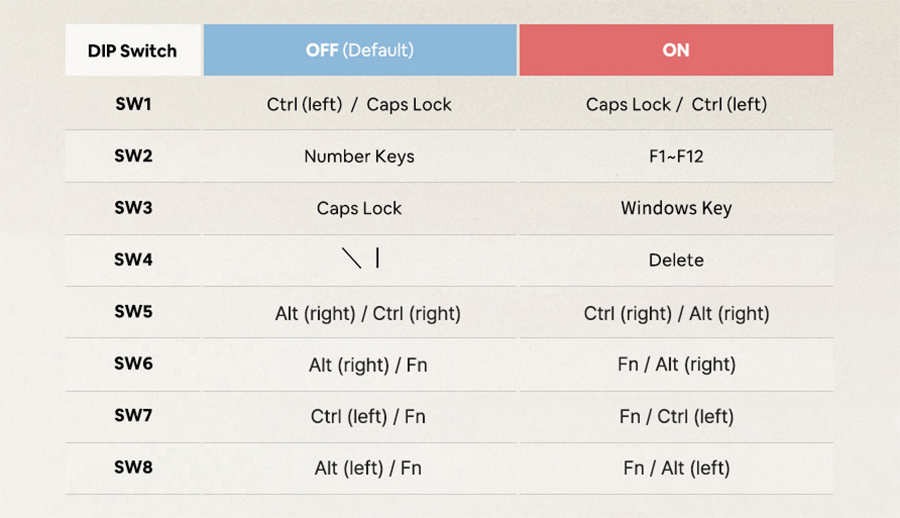900x518 pixels.
Task: Click the Delete cell in SW4 row
Action: [676, 260]
